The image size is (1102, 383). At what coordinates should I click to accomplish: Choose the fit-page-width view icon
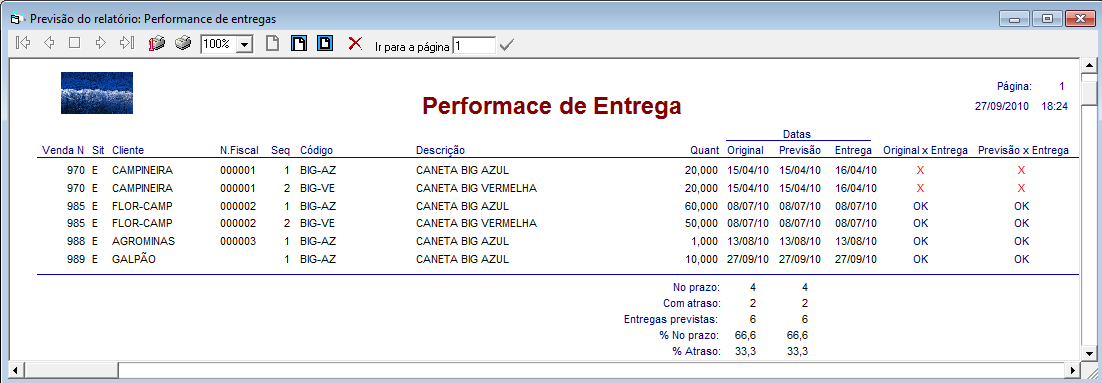point(299,44)
